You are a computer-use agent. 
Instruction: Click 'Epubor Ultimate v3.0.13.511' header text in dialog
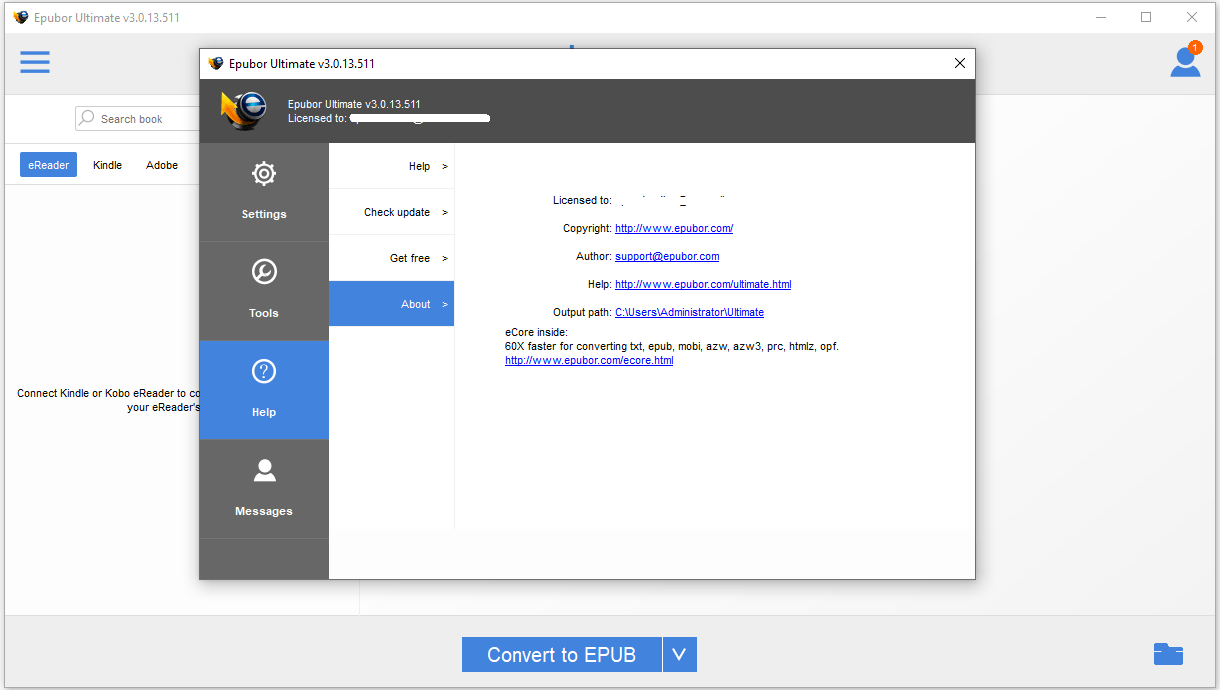tap(354, 104)
